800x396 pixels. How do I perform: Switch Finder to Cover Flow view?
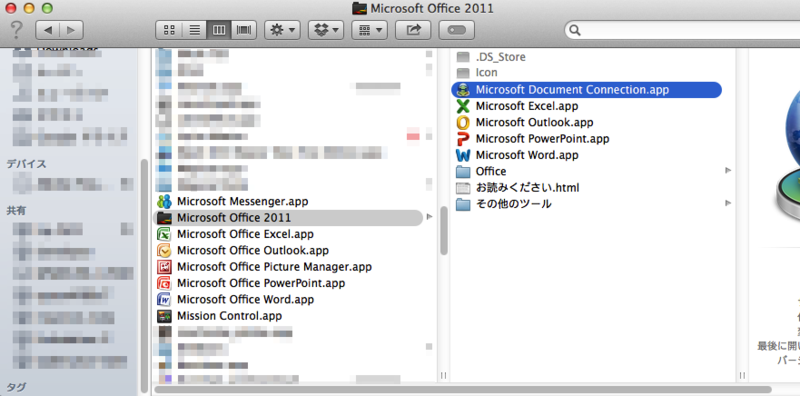point(243,30)
